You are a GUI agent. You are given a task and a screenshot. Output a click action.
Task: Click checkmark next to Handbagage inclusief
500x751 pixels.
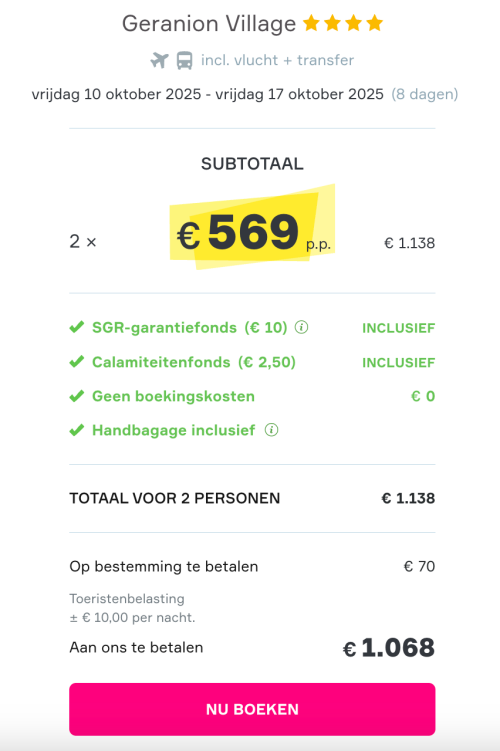(77, 430)
